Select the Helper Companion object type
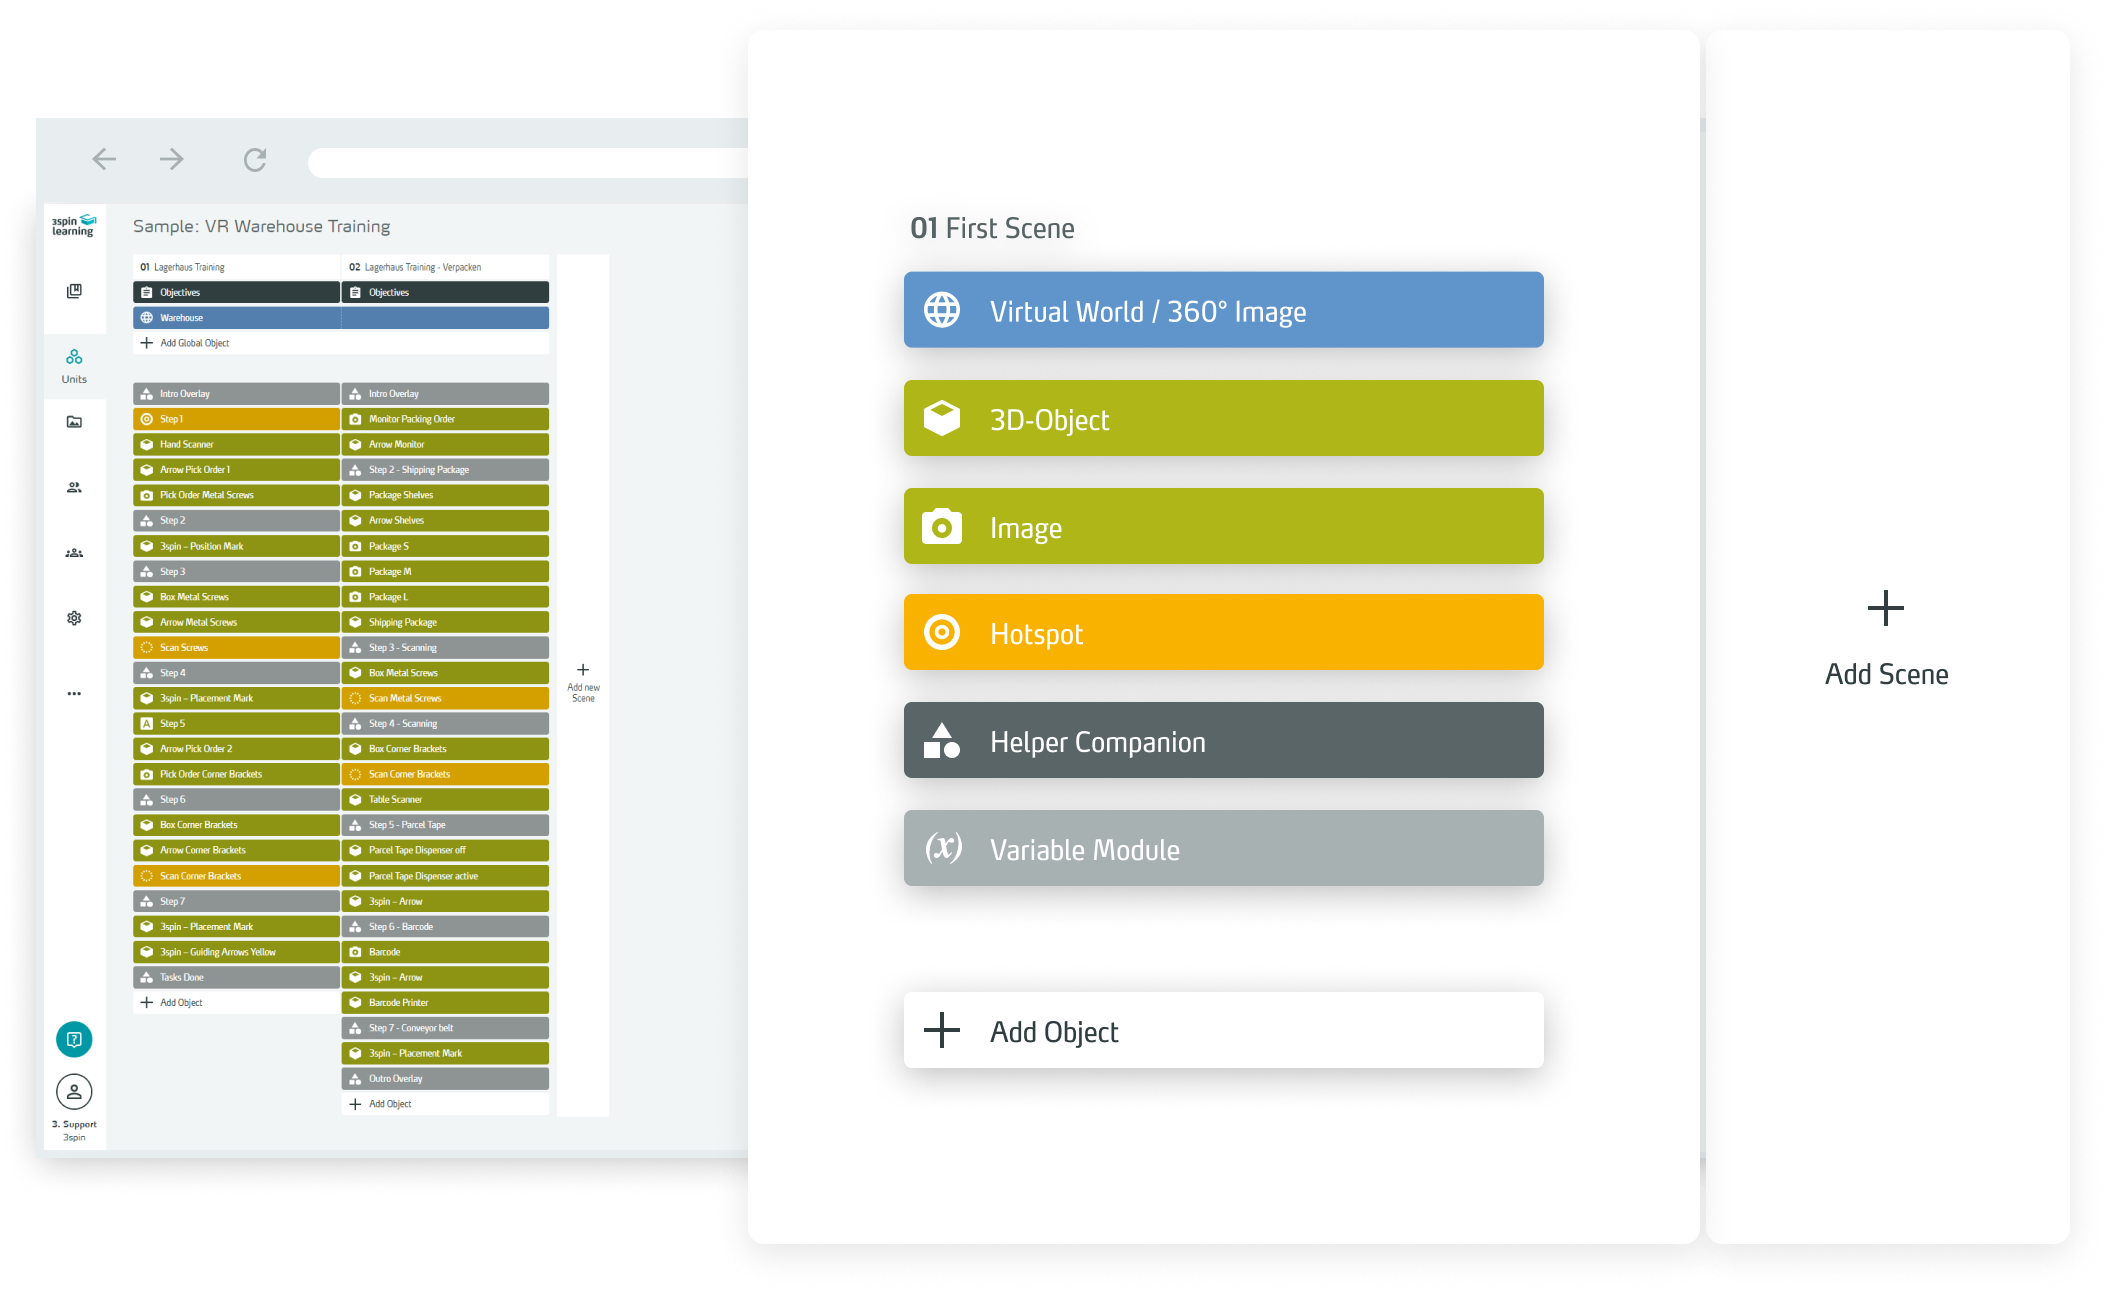2110x1294 pixels. coord(1223,741)
